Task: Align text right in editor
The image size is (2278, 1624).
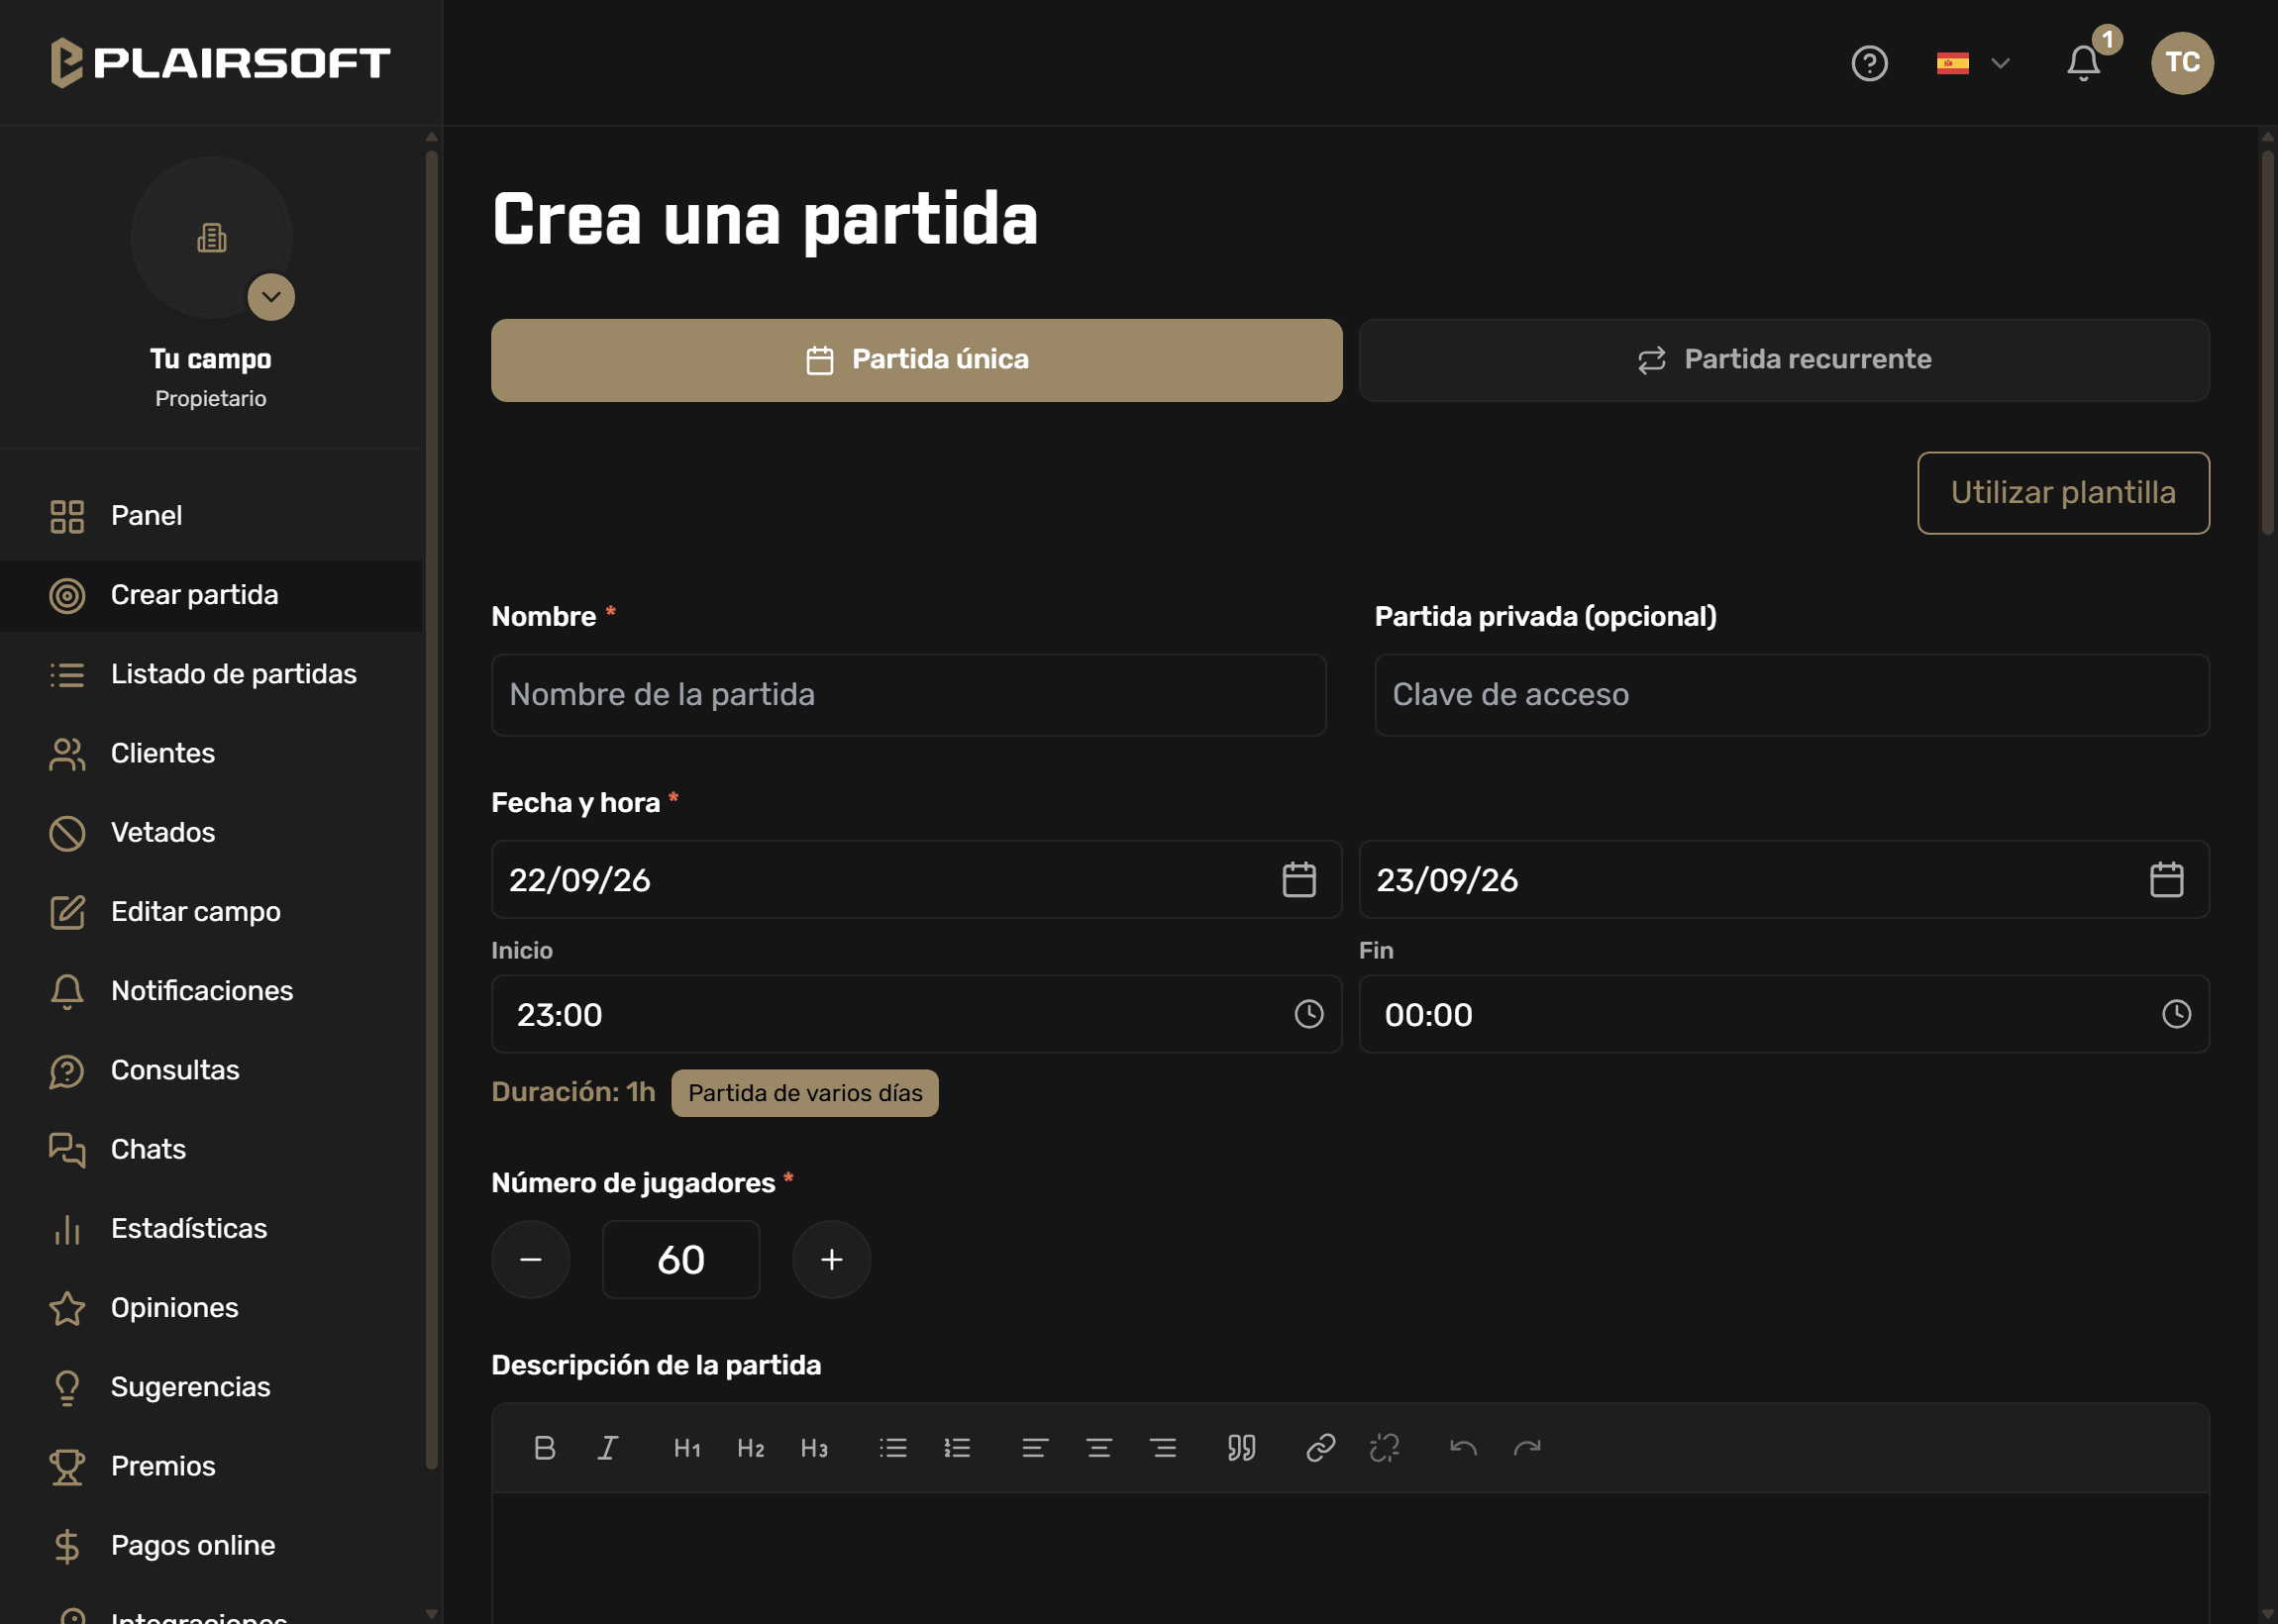Action: click(1163, 1448)
